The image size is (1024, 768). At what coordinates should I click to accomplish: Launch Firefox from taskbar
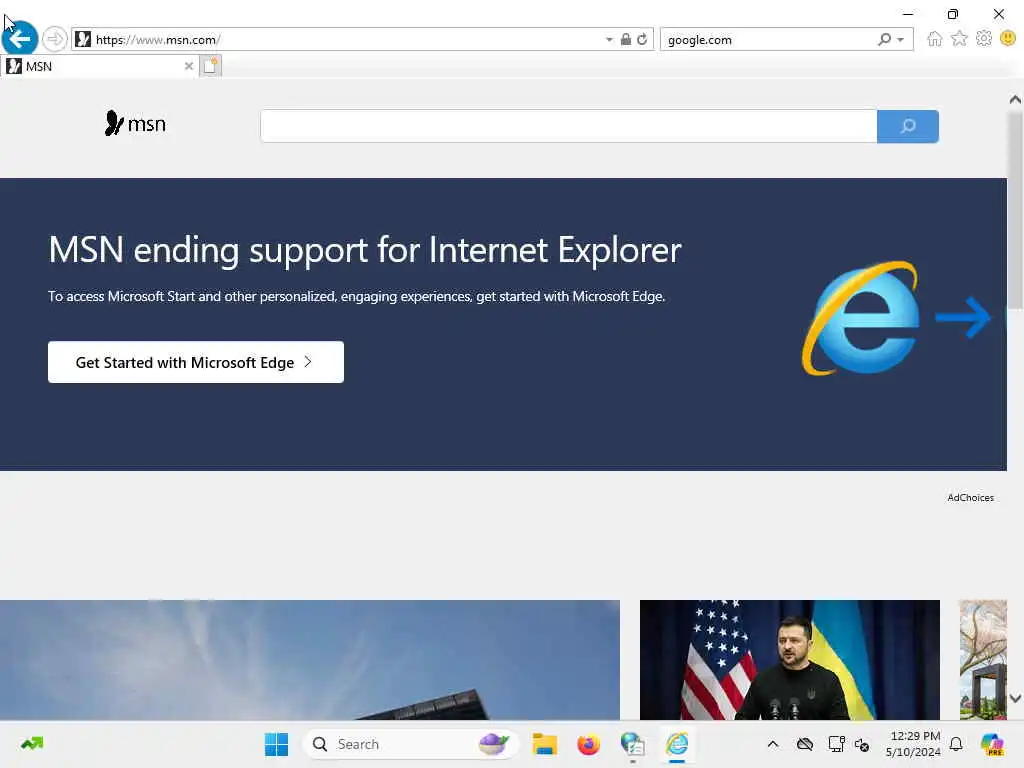pyautogui.click(x=588, y=744)
